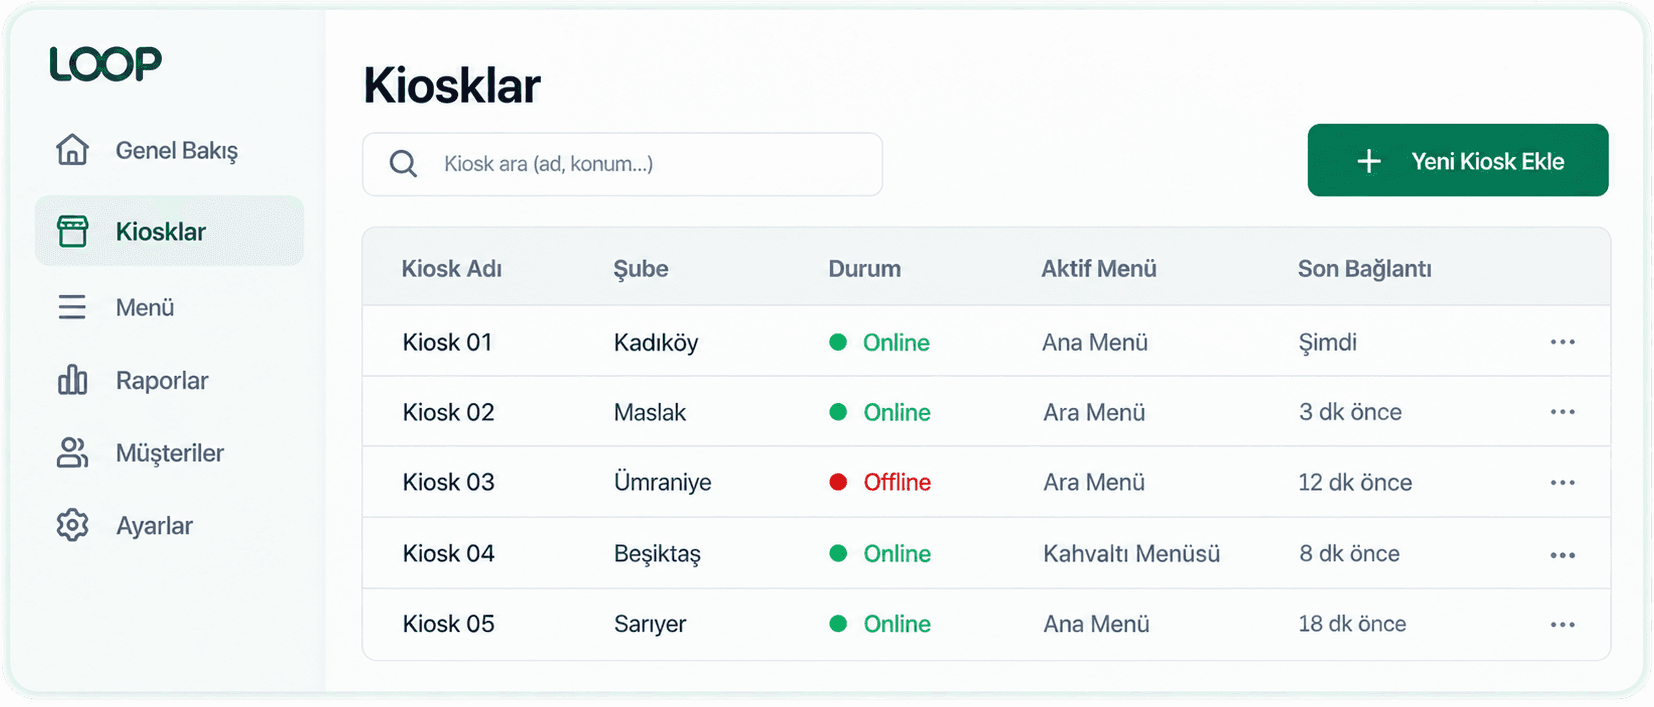
Task: Click Ana Menü cell in Kiosk 01 row
Action: pos(1095,342)
